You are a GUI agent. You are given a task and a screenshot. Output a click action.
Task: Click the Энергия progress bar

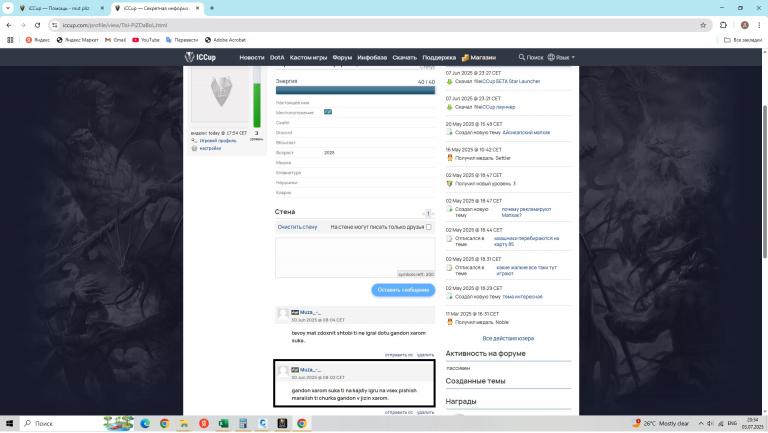tap(355, 90)
